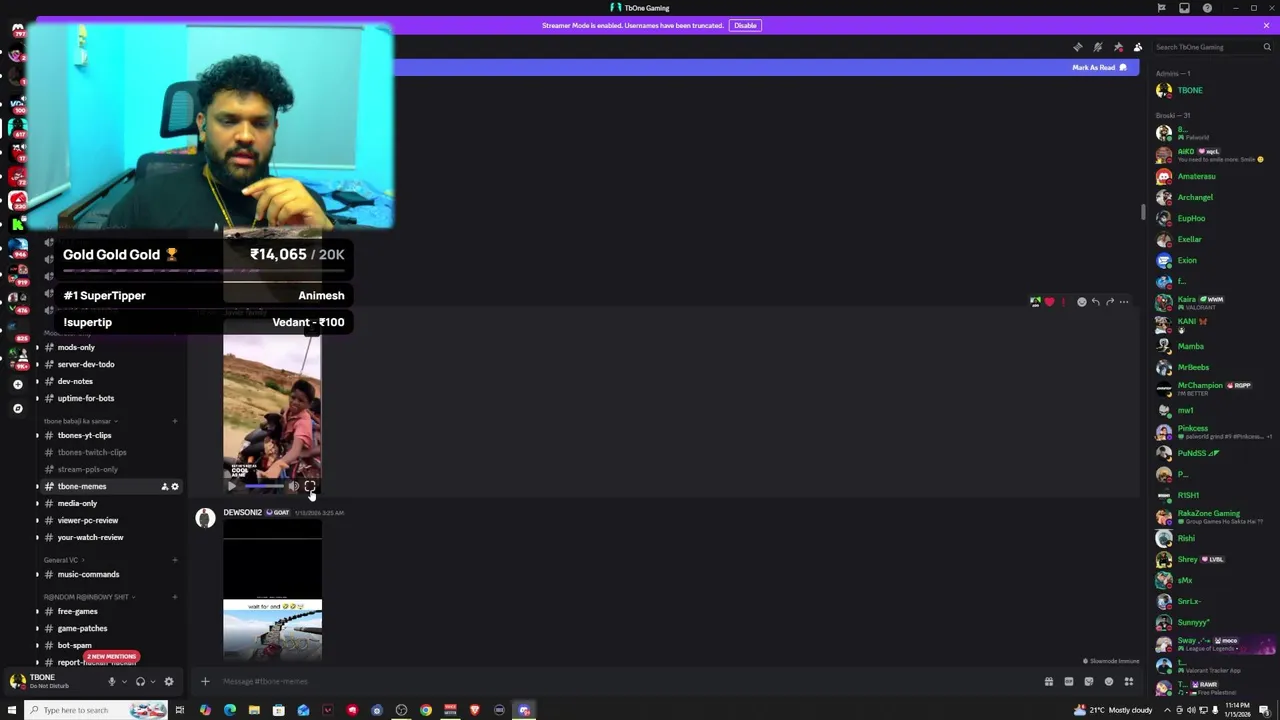Open the media-only channel
The height and width of the screenshot is (720, 1280).
[x=77, y=503]
